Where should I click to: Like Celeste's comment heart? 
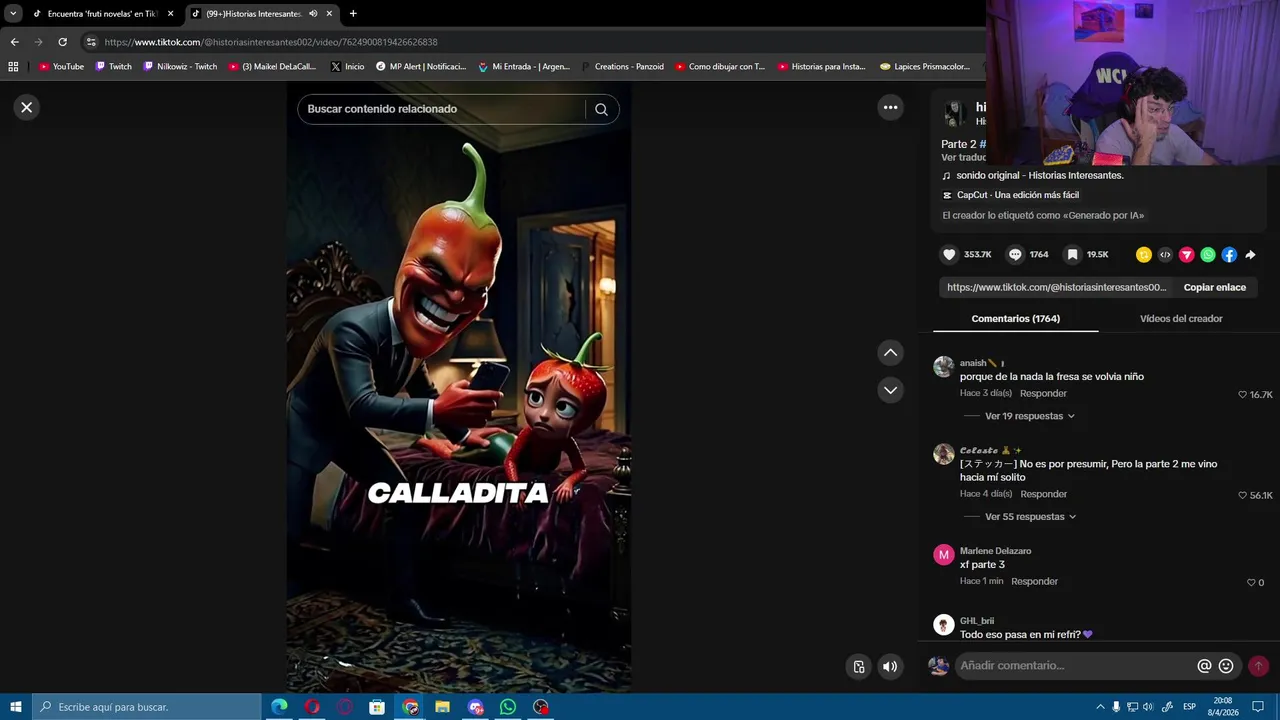1243,495
